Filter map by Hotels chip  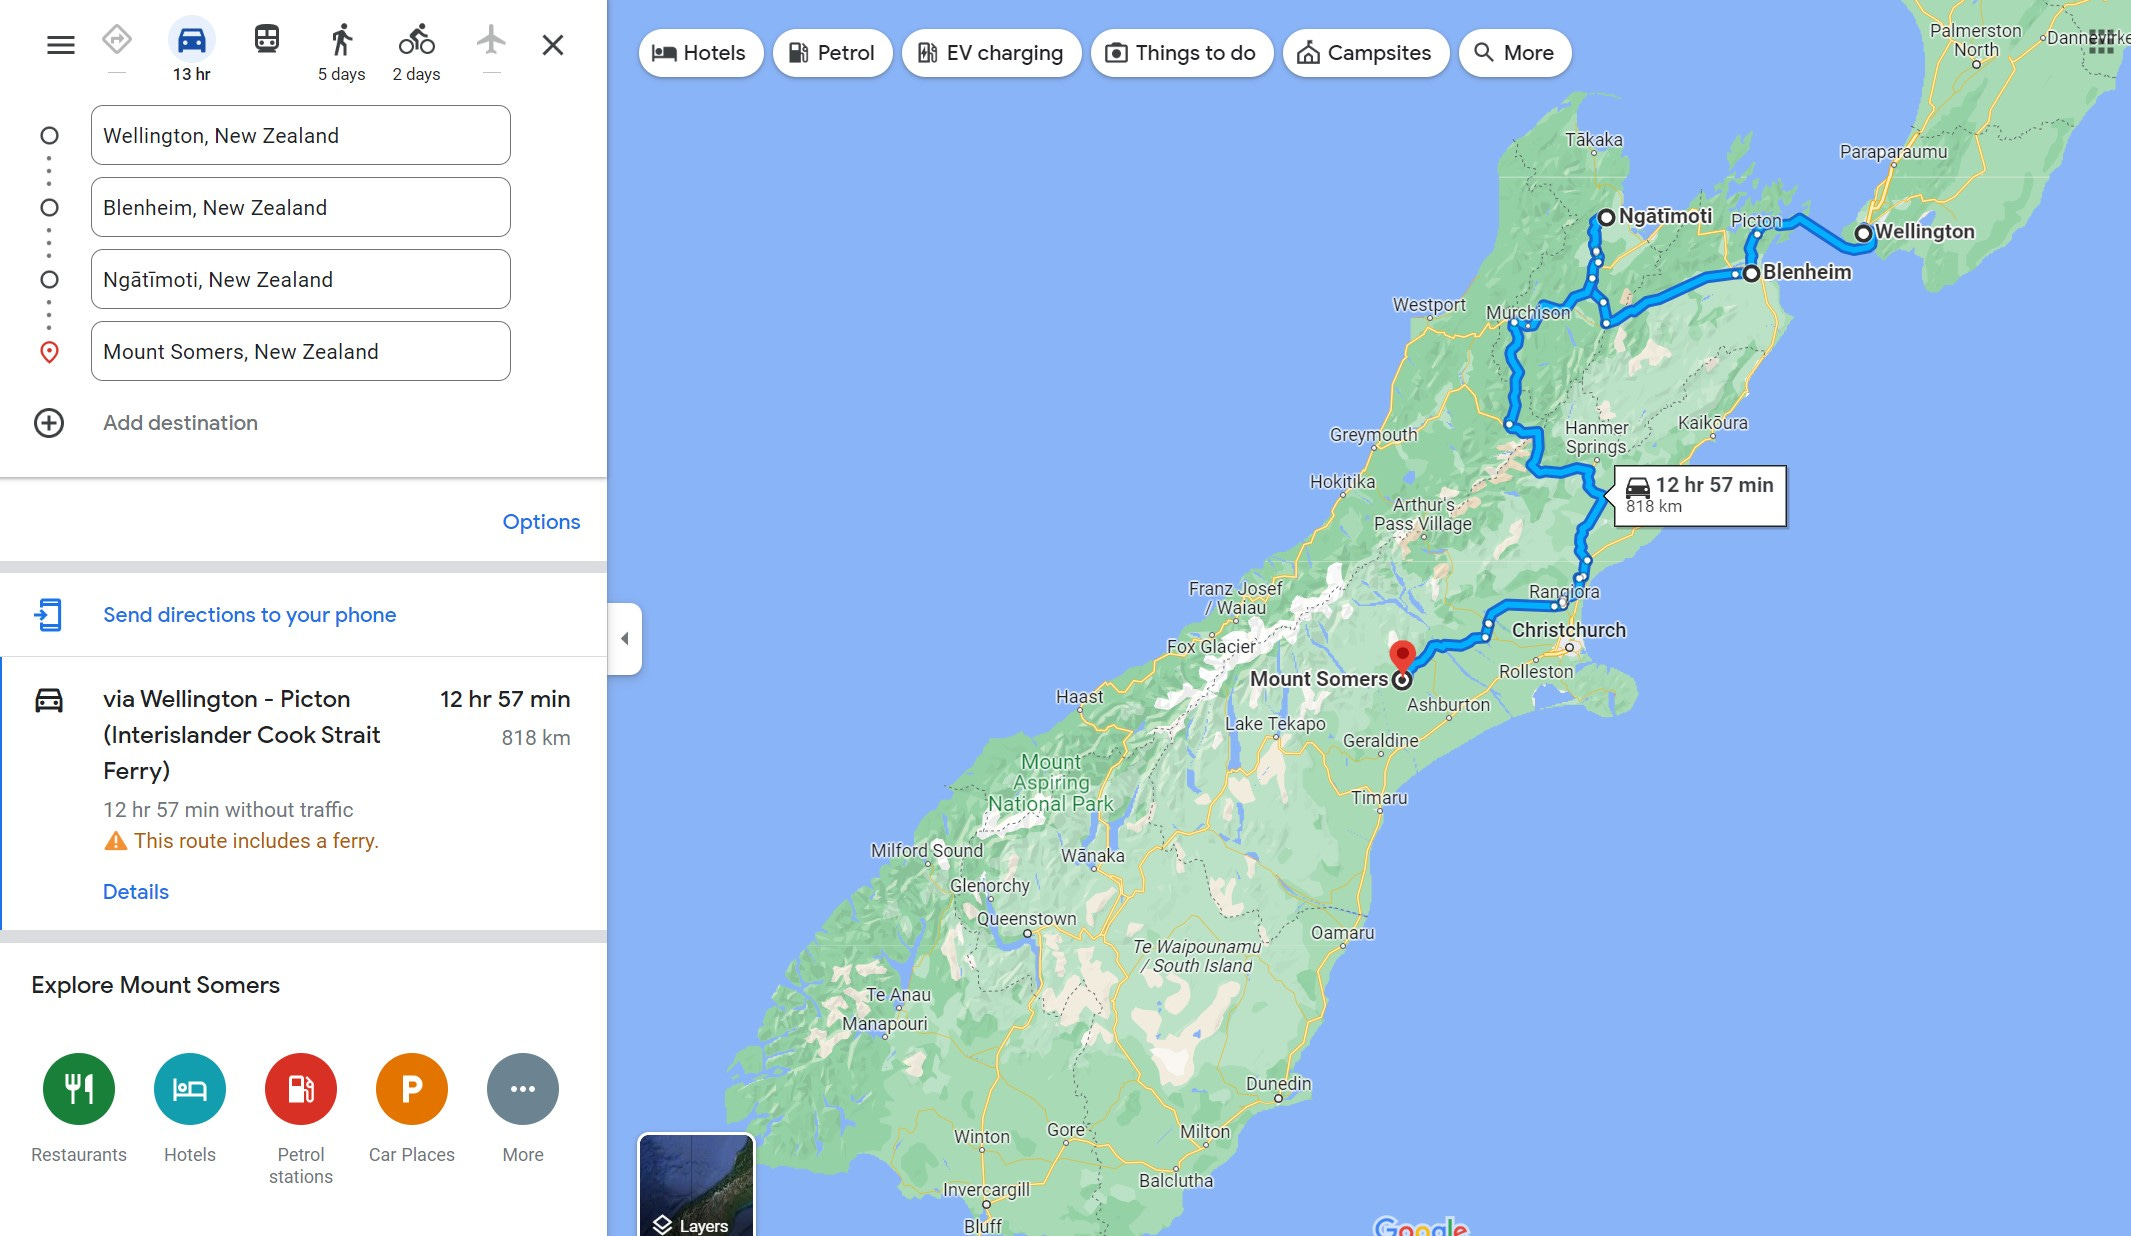pos(700,53)
